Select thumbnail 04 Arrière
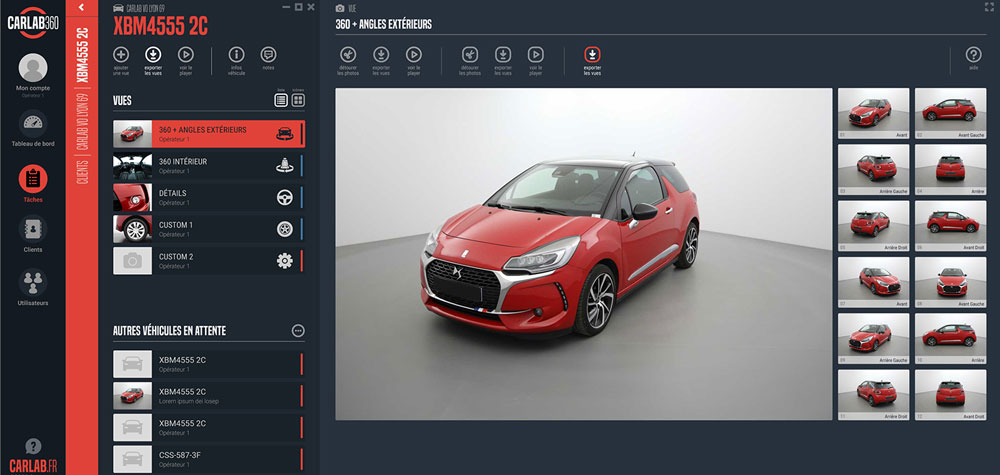1000x475 pixels. (950, 170)
